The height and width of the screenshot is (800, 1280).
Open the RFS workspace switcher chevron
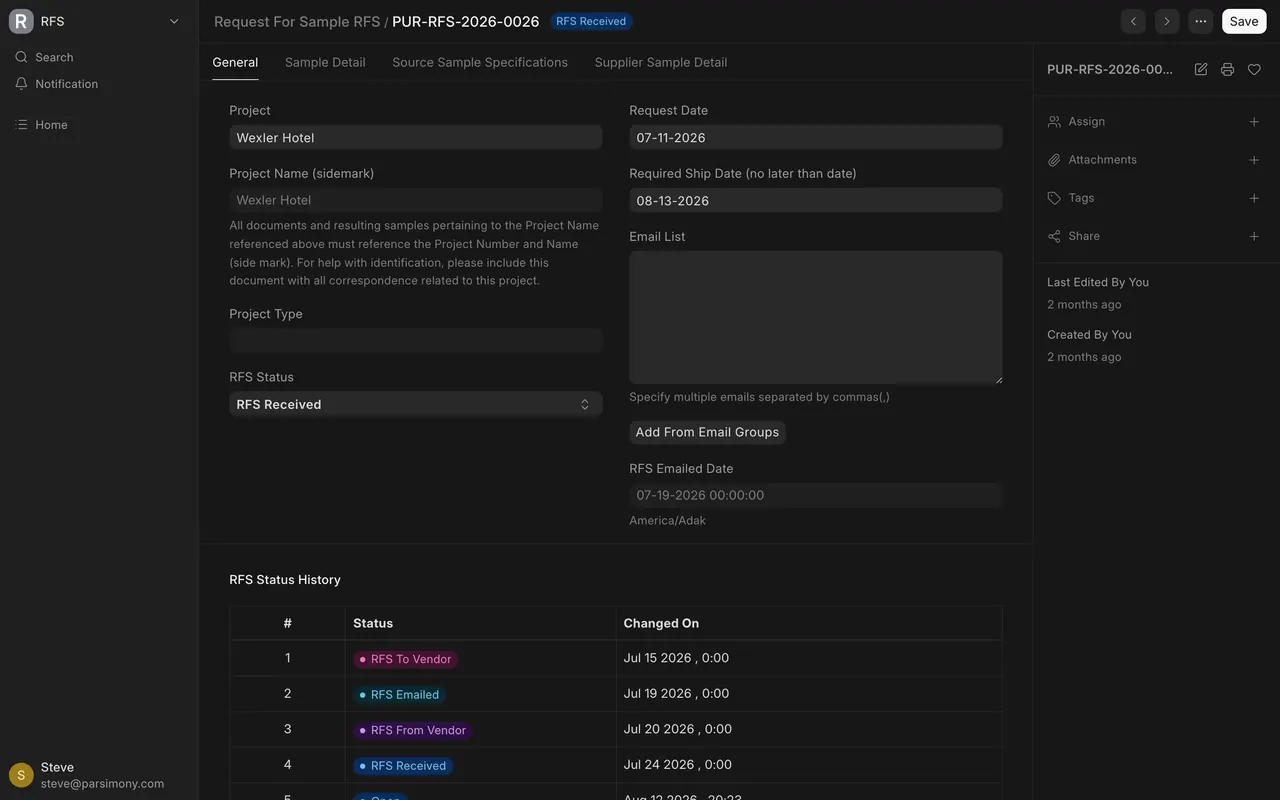point(174,21)
